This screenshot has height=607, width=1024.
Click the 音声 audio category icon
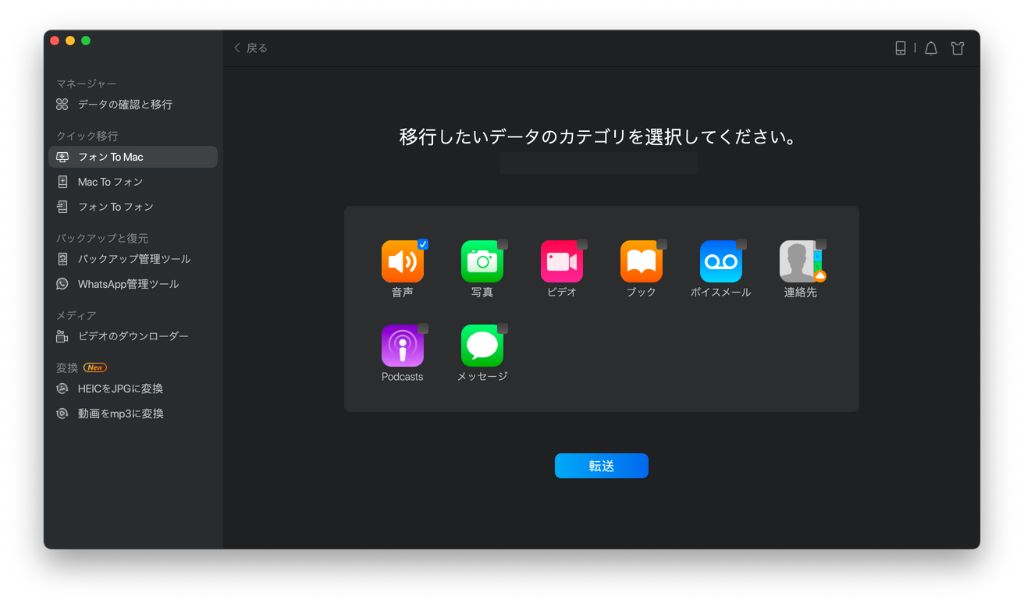(x=402, y=261)
